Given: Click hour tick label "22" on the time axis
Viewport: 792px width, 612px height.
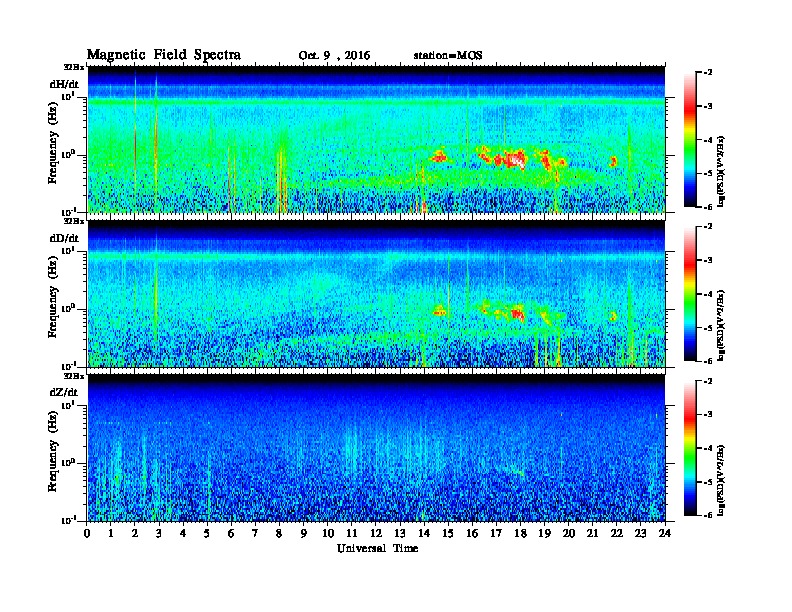Looking at the screenshot, I should (617, 533).
